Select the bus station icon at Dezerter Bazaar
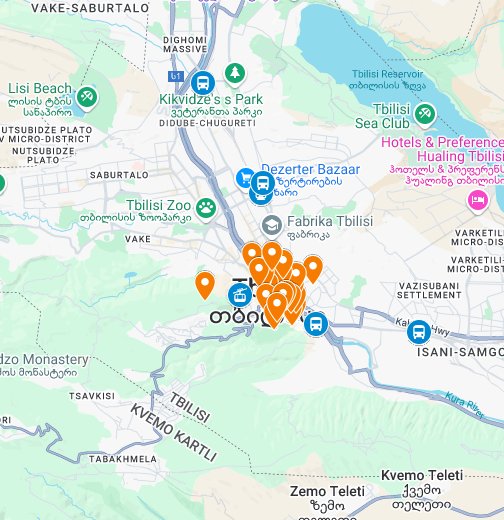Image resolution: width=504 pixels, height=520 pixels. coord(263,183)
